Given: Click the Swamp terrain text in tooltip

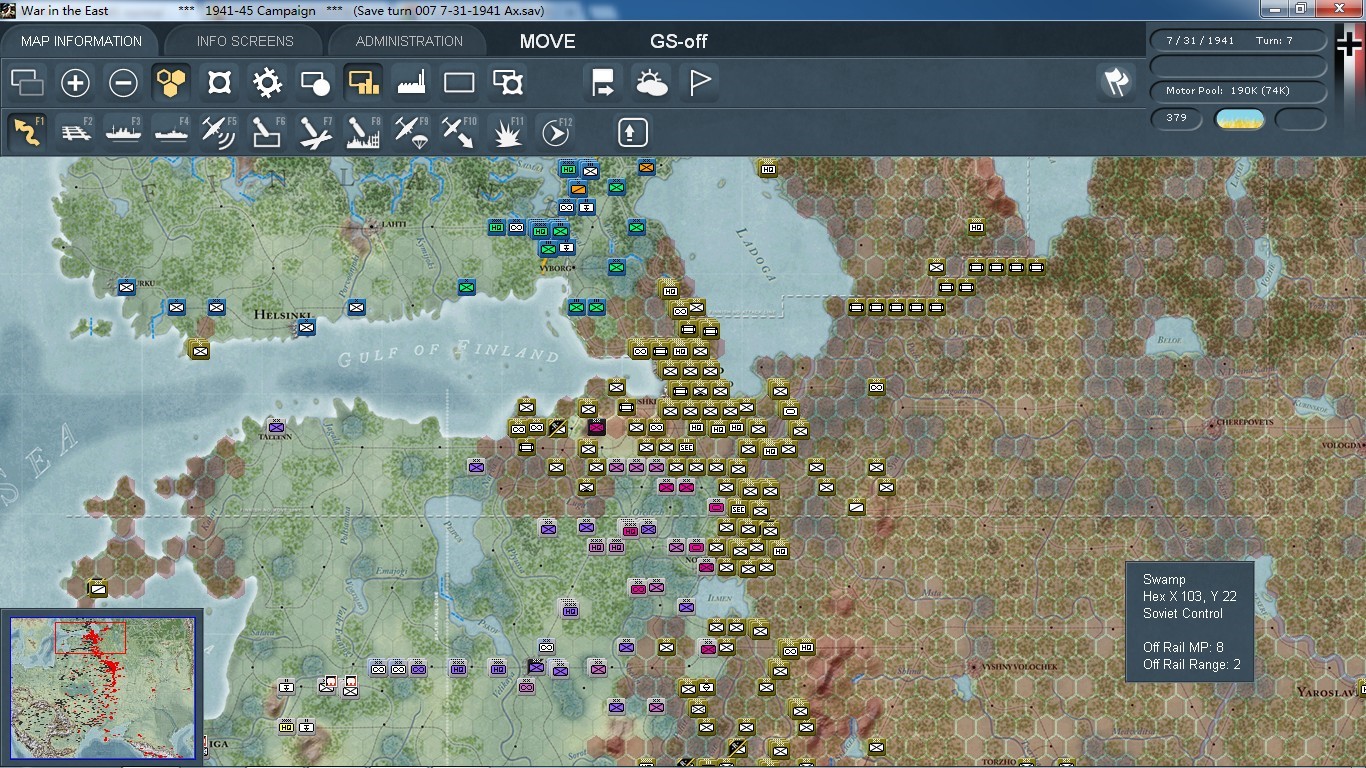Looking at the screenshot, I should coord(1164,580).
